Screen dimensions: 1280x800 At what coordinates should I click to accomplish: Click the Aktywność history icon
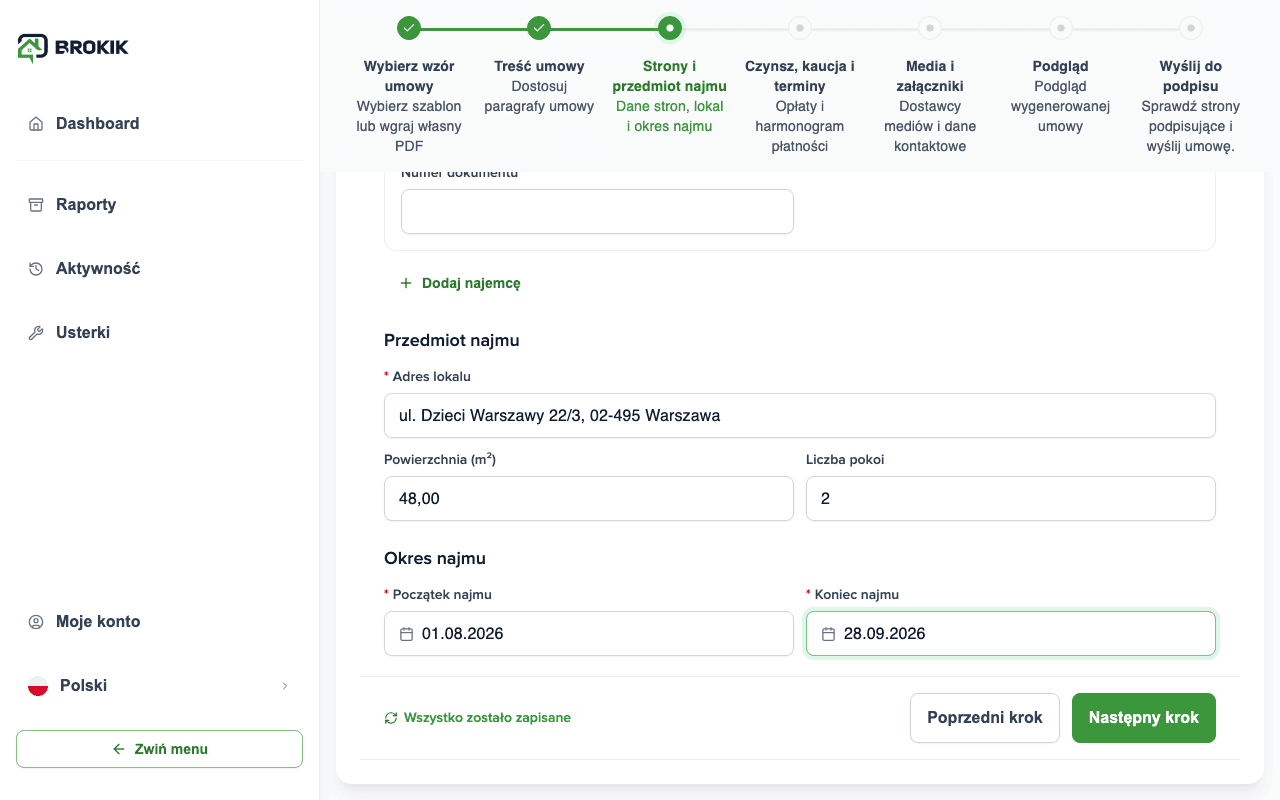36,269
